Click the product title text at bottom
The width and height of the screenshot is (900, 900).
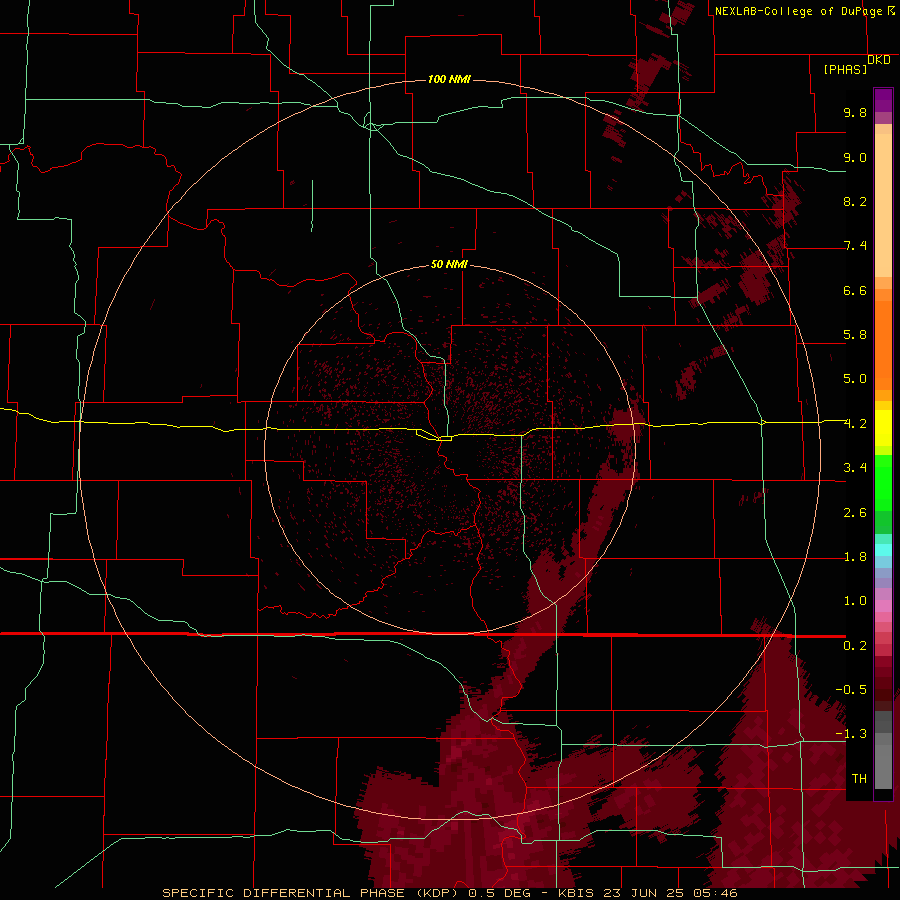click(449, 893)
